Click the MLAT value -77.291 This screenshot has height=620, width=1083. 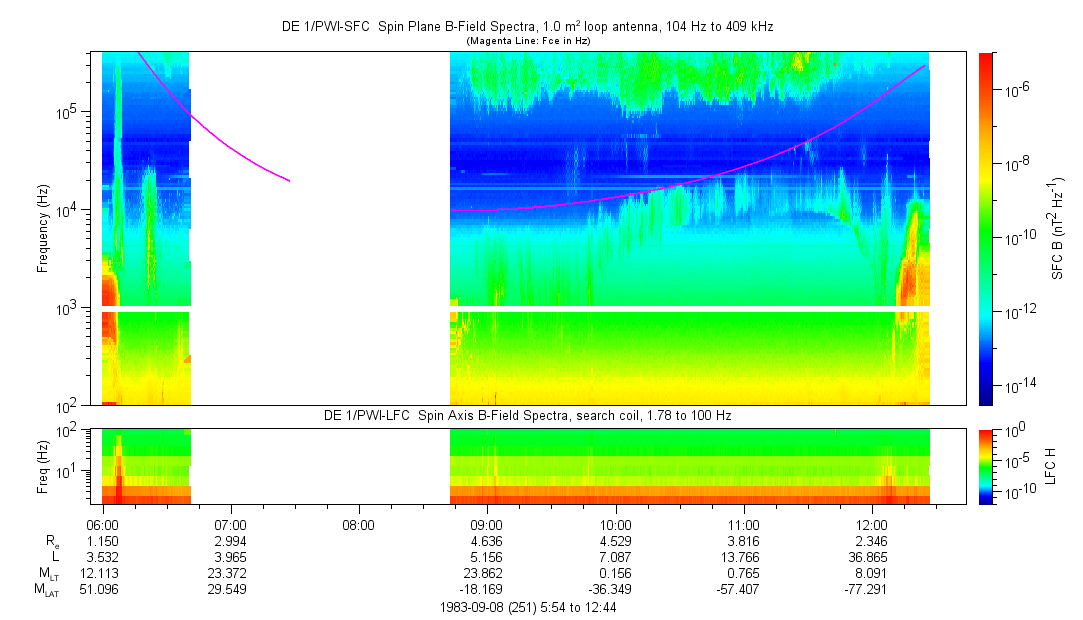pos(870,591)
